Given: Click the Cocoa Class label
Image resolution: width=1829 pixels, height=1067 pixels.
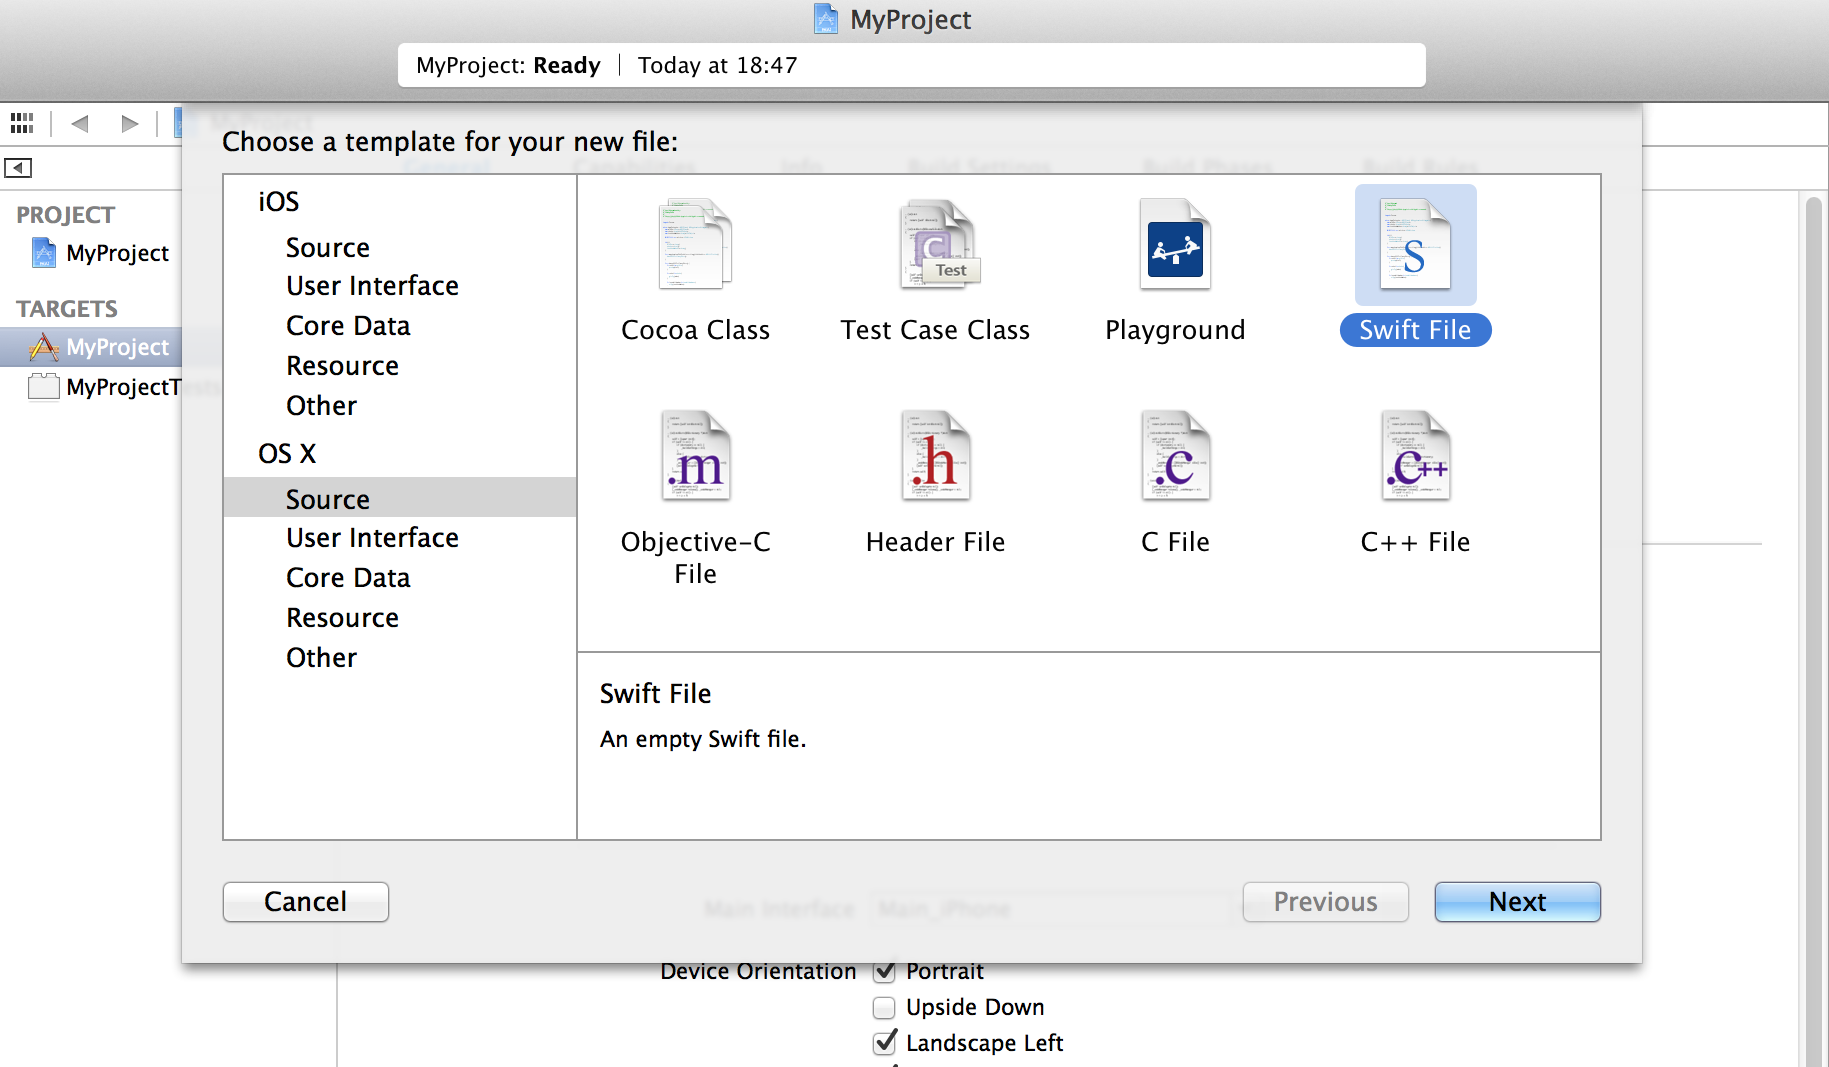Looking at the screenshot, I should [x=696, y=330].
